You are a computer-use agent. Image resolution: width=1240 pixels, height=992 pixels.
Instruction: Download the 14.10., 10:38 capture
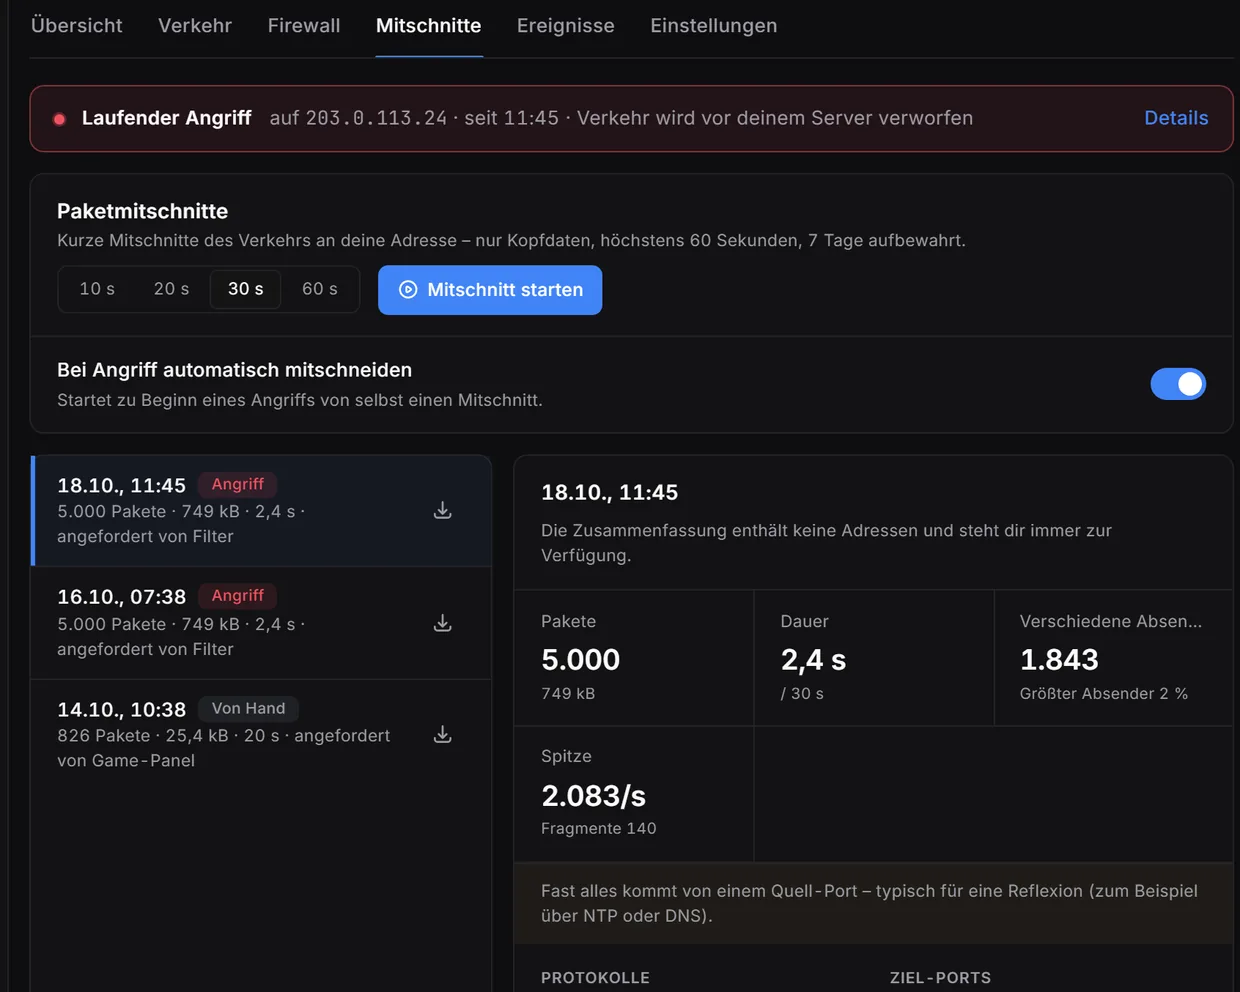pos(443,735)
